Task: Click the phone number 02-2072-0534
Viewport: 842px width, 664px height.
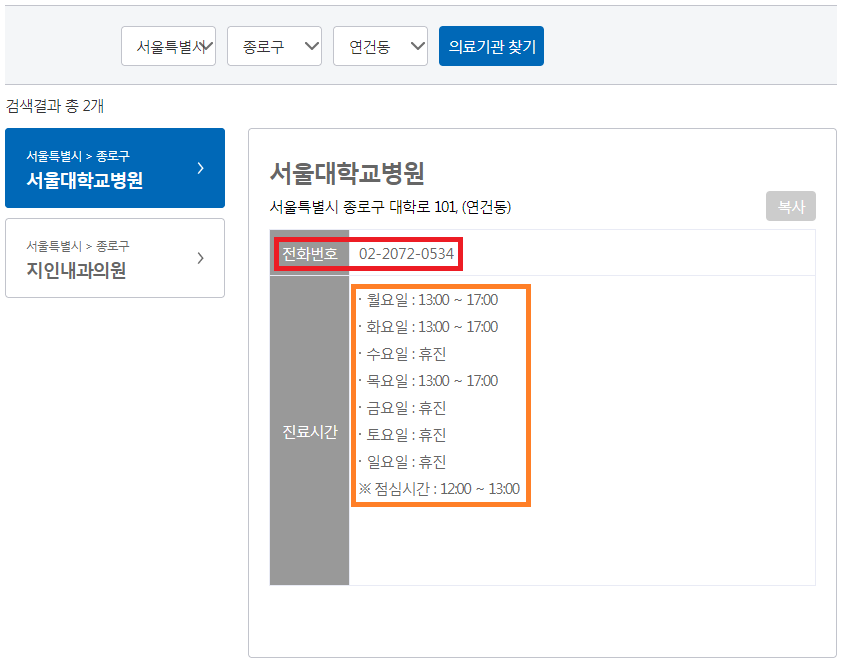Action: coord(406,253)
